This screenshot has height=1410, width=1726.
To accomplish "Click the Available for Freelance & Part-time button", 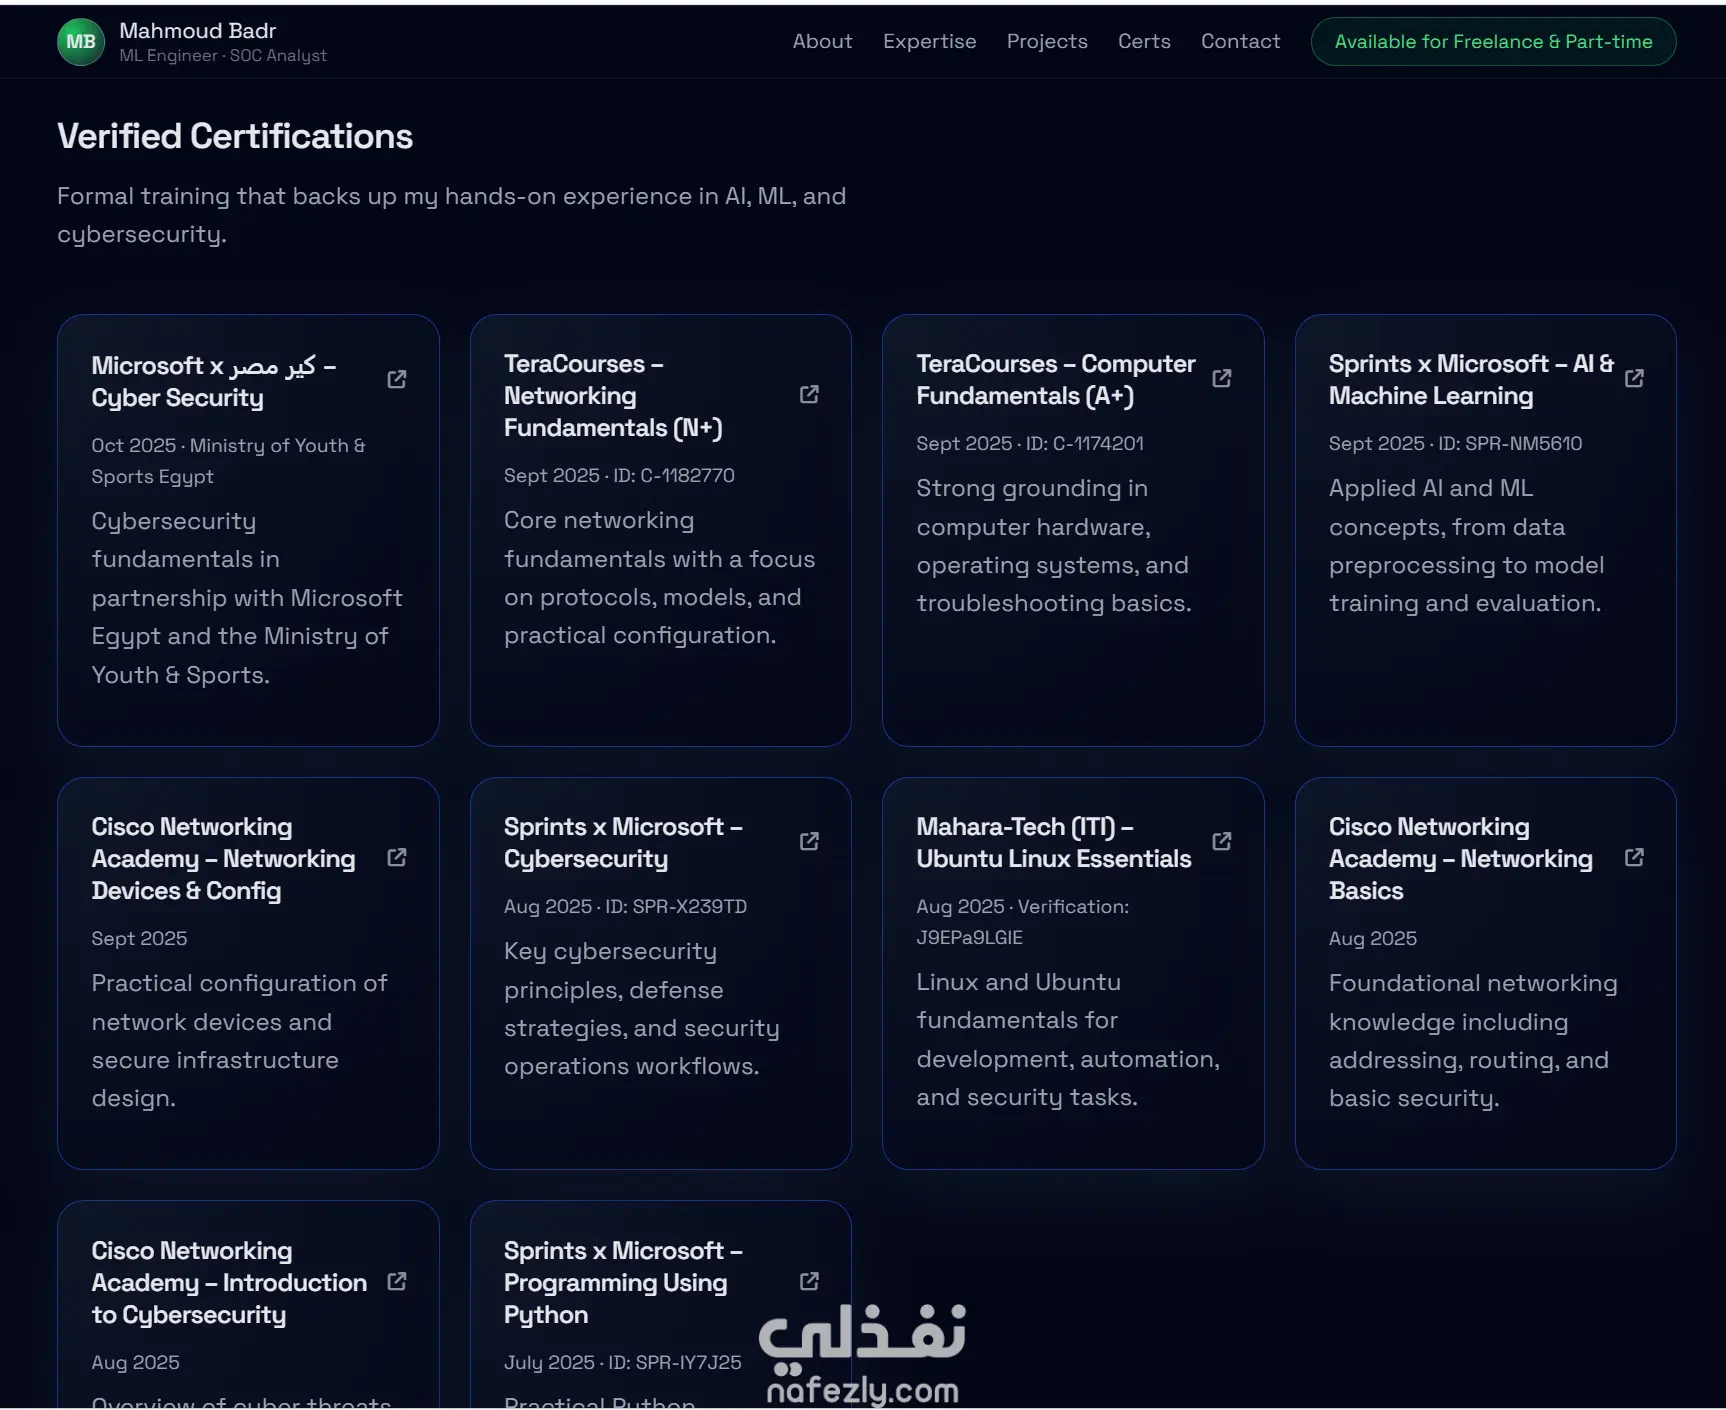I will (1493, 41).
